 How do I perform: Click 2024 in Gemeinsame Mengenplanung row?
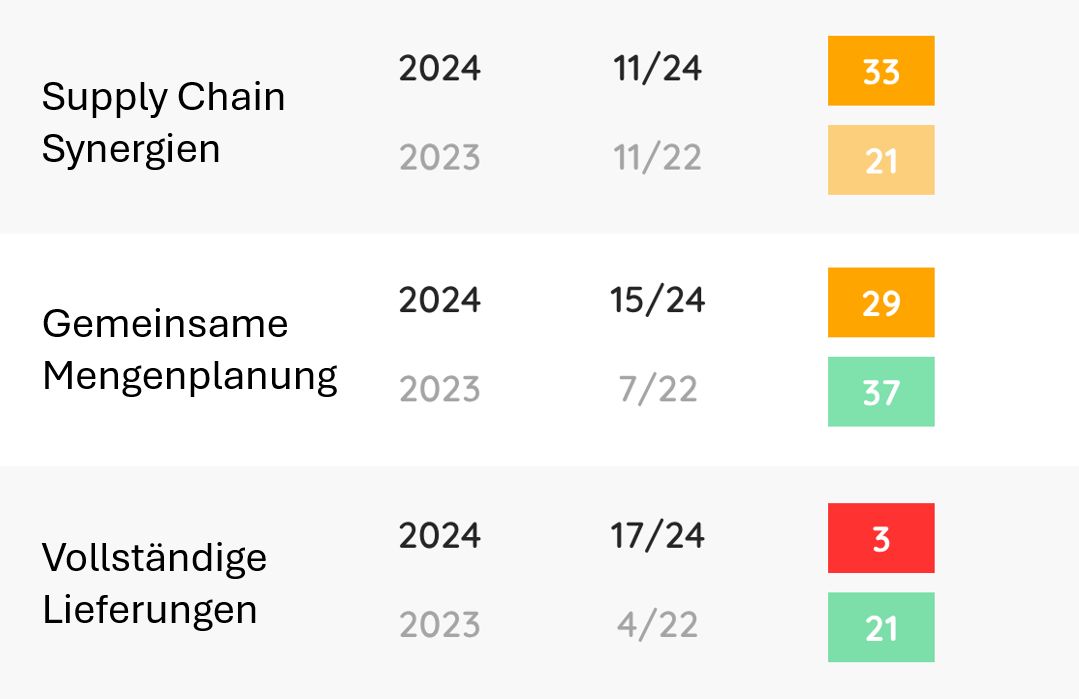(439, 299)
